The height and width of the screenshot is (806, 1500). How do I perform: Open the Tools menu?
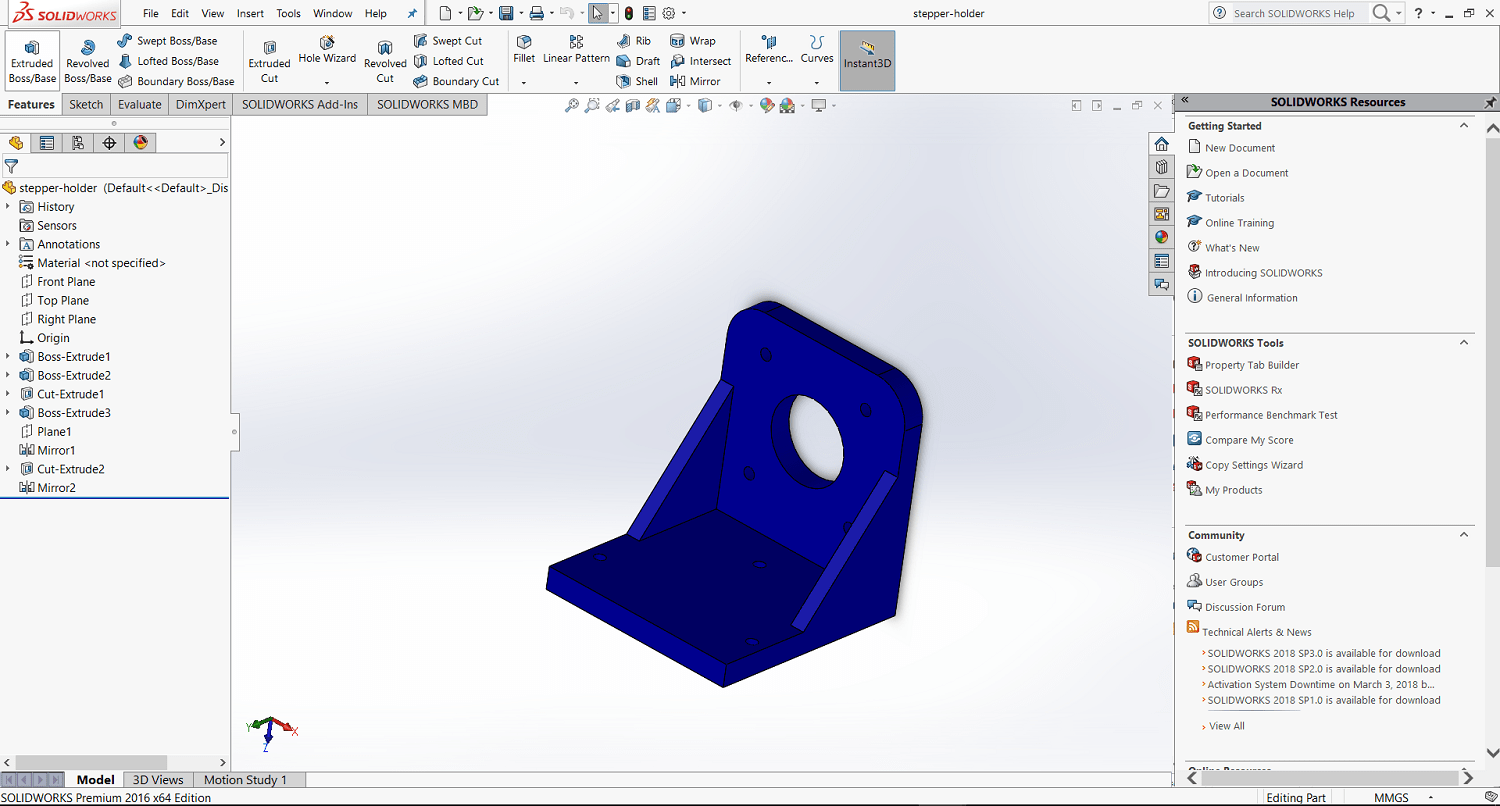[x=288, y=14]
